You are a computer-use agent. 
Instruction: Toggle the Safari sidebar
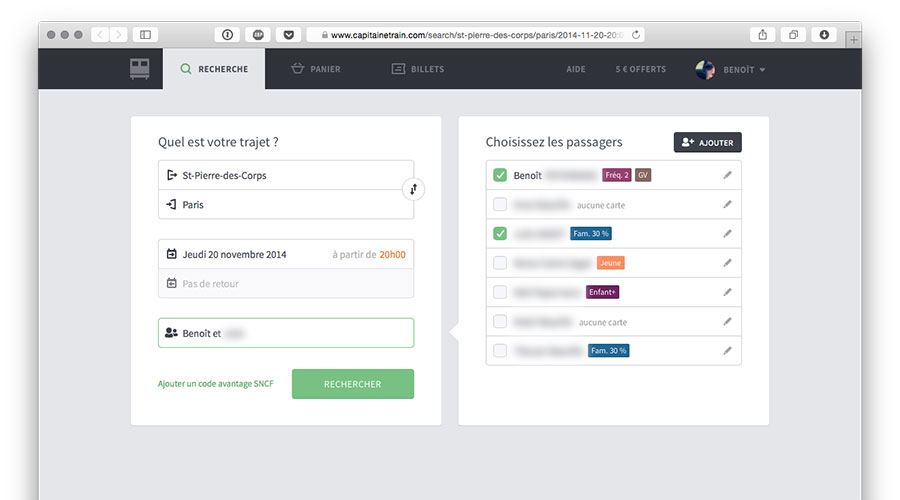click(x=146, y=35)
